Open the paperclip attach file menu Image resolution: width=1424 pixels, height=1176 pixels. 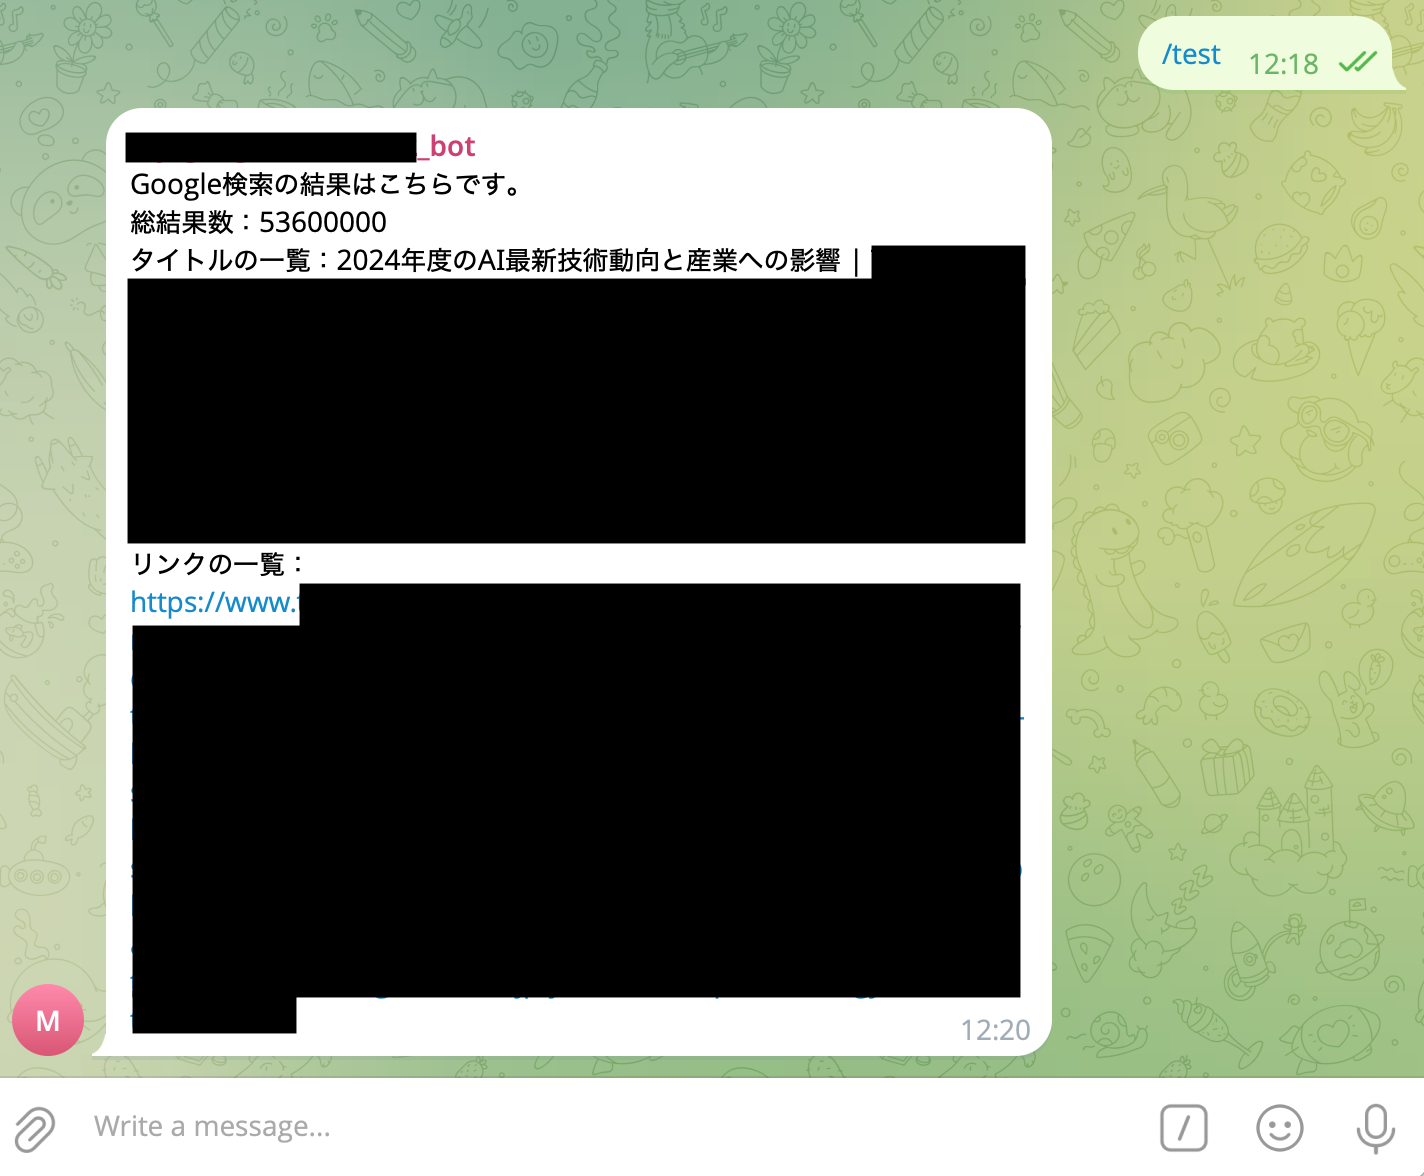(34, 1129)
